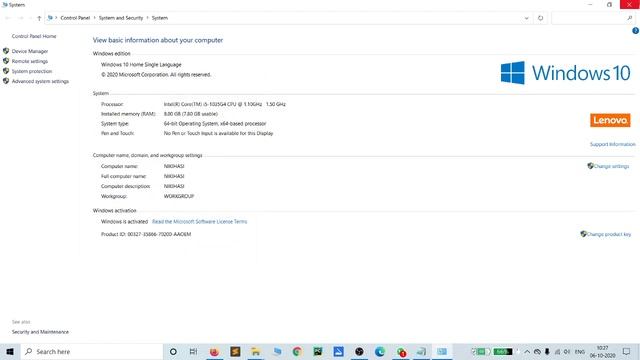
Task: Open Device Manager from the sidebar
Action: tap(30, 51)
